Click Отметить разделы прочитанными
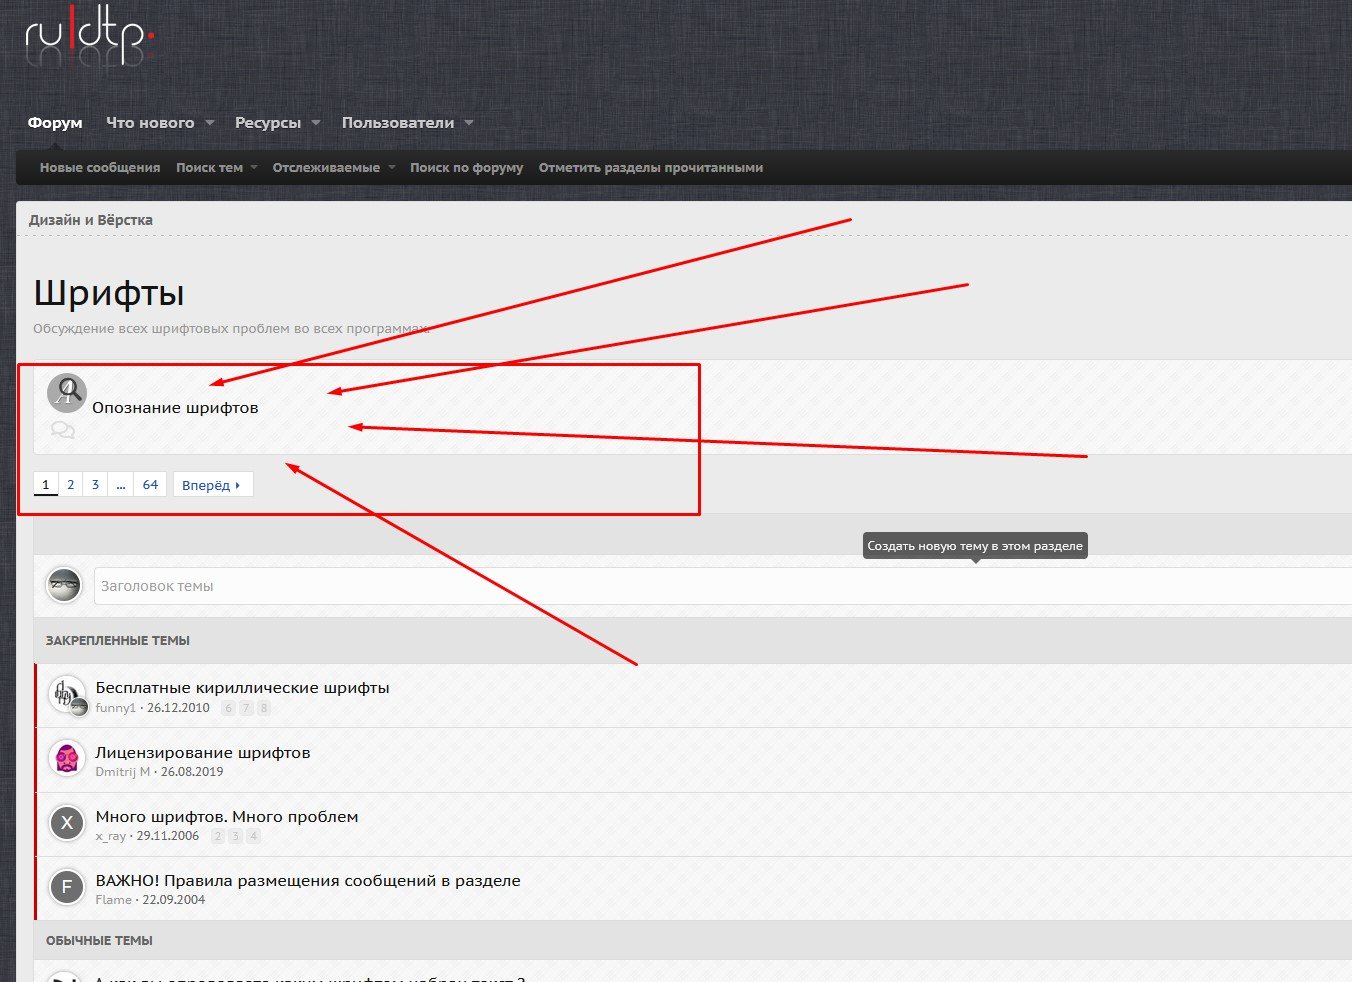1352x982 pixels. (651, 168)
